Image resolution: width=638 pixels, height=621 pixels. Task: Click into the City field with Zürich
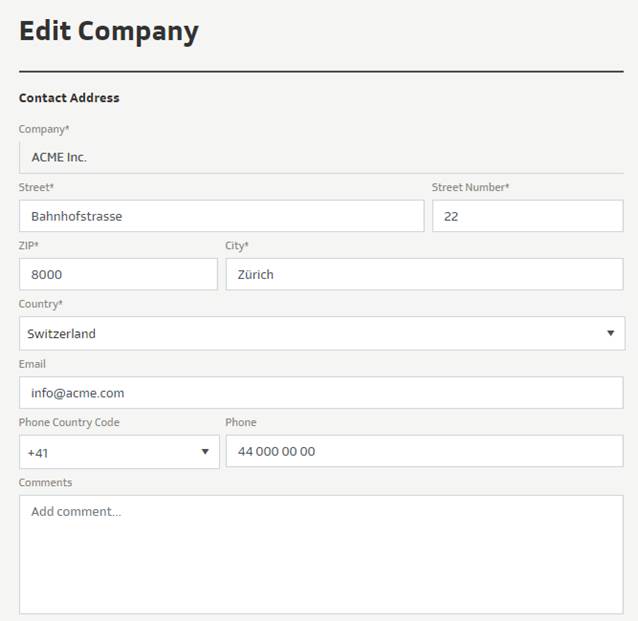click(424, 274)
